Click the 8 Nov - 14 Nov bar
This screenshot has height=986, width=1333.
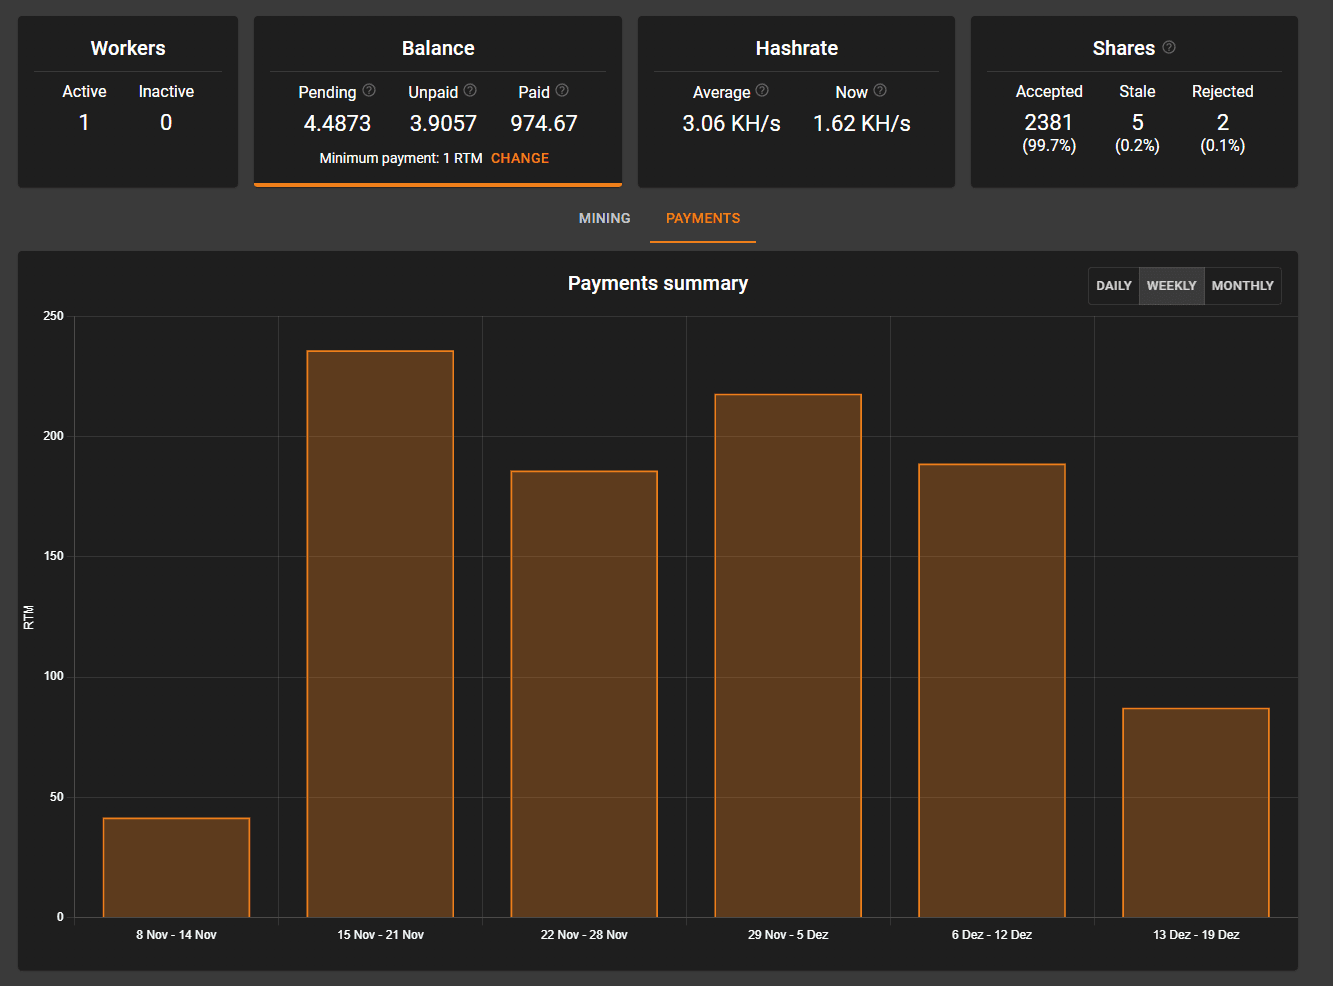[176, 867]
